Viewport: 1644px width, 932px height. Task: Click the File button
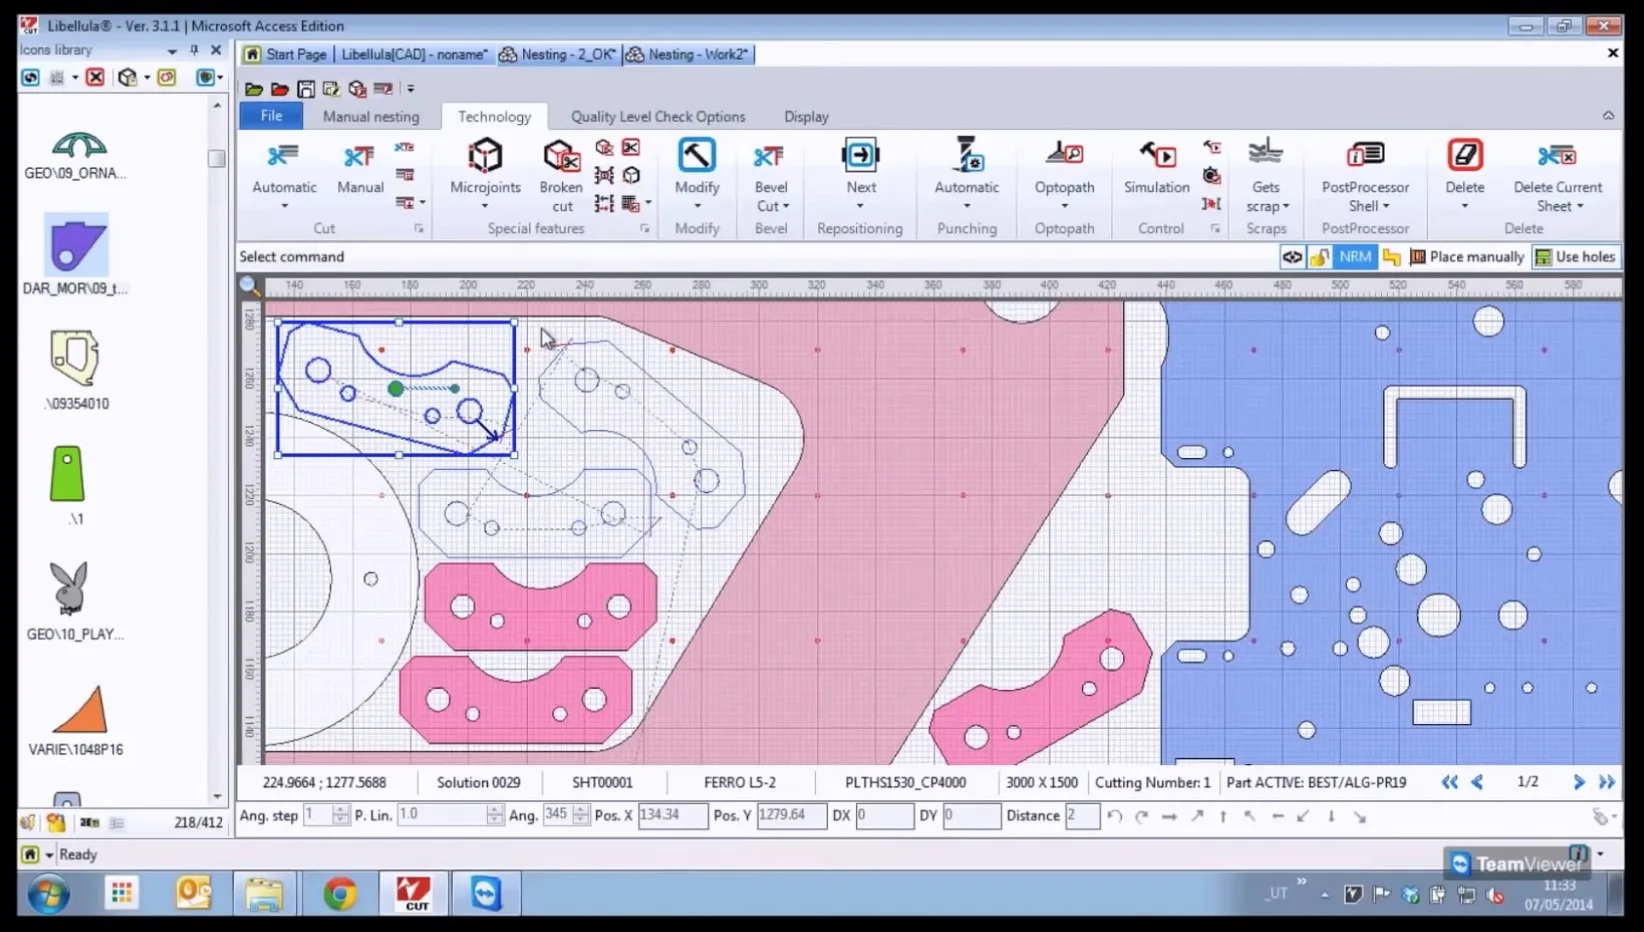pyautogui.click(x=271, y=116)
